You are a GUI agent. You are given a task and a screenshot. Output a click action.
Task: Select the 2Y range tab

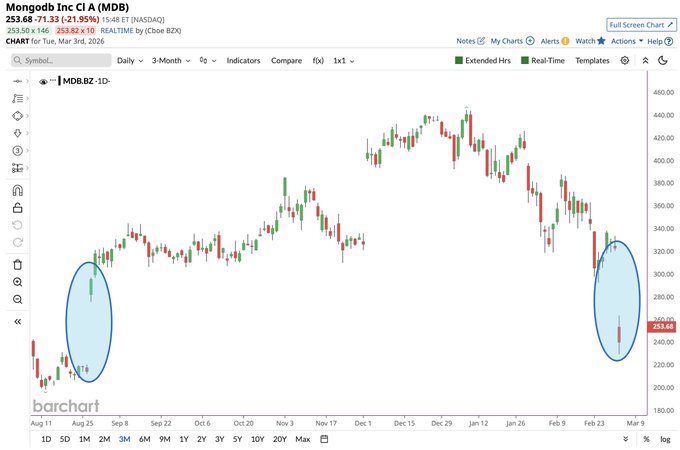(x=202, y=439)
